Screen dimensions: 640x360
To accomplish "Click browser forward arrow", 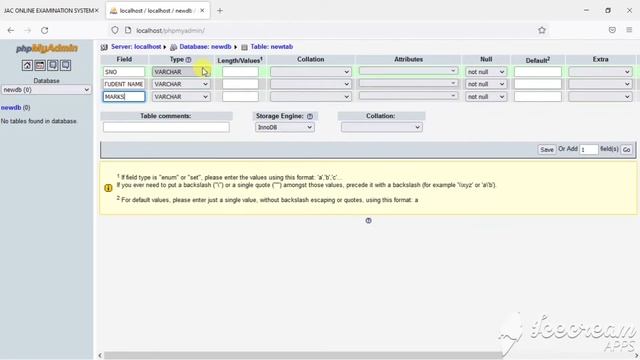I will tap(27, 30).
